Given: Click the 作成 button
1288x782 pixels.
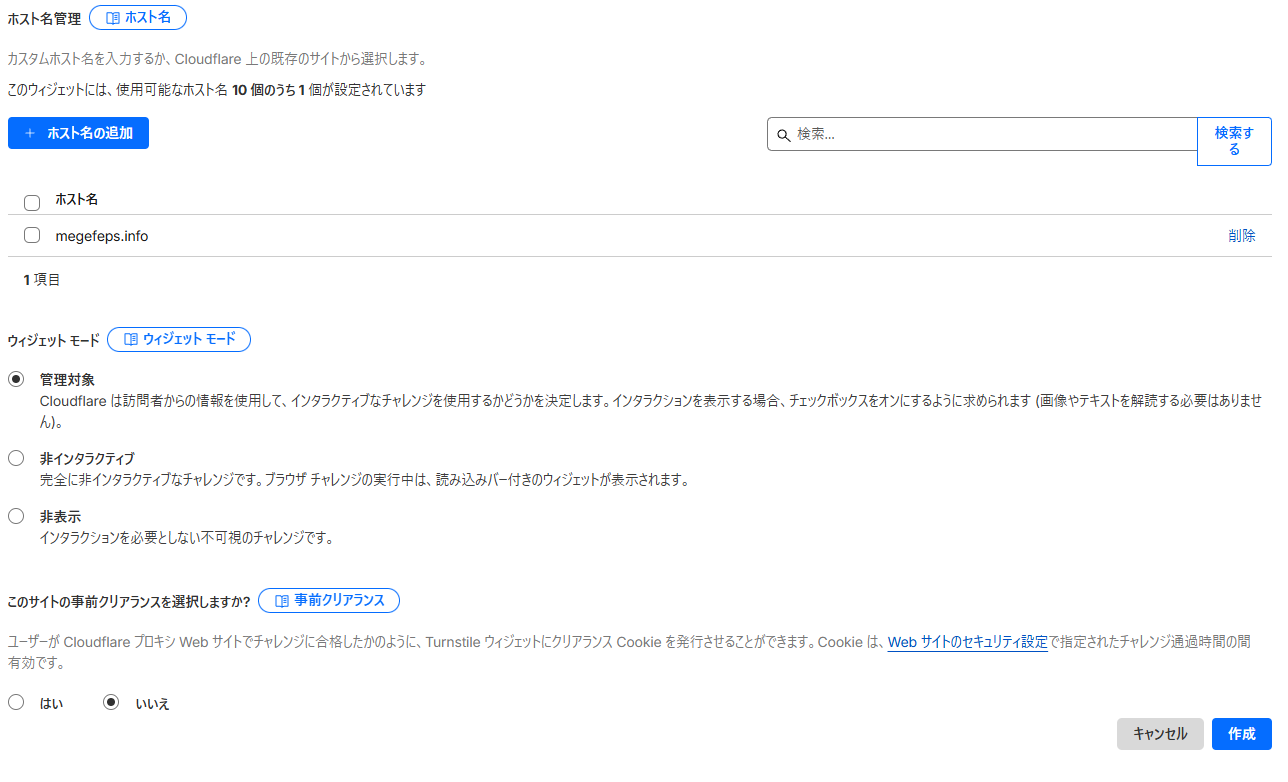Looking at the screenshot, I should coord(1241,734).
